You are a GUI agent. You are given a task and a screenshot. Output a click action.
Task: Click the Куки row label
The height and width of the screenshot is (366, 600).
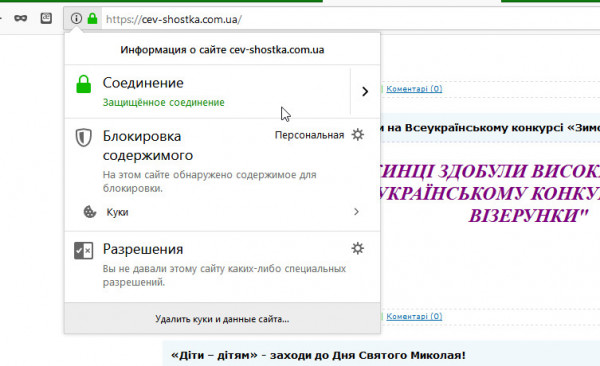pos(117,212)
